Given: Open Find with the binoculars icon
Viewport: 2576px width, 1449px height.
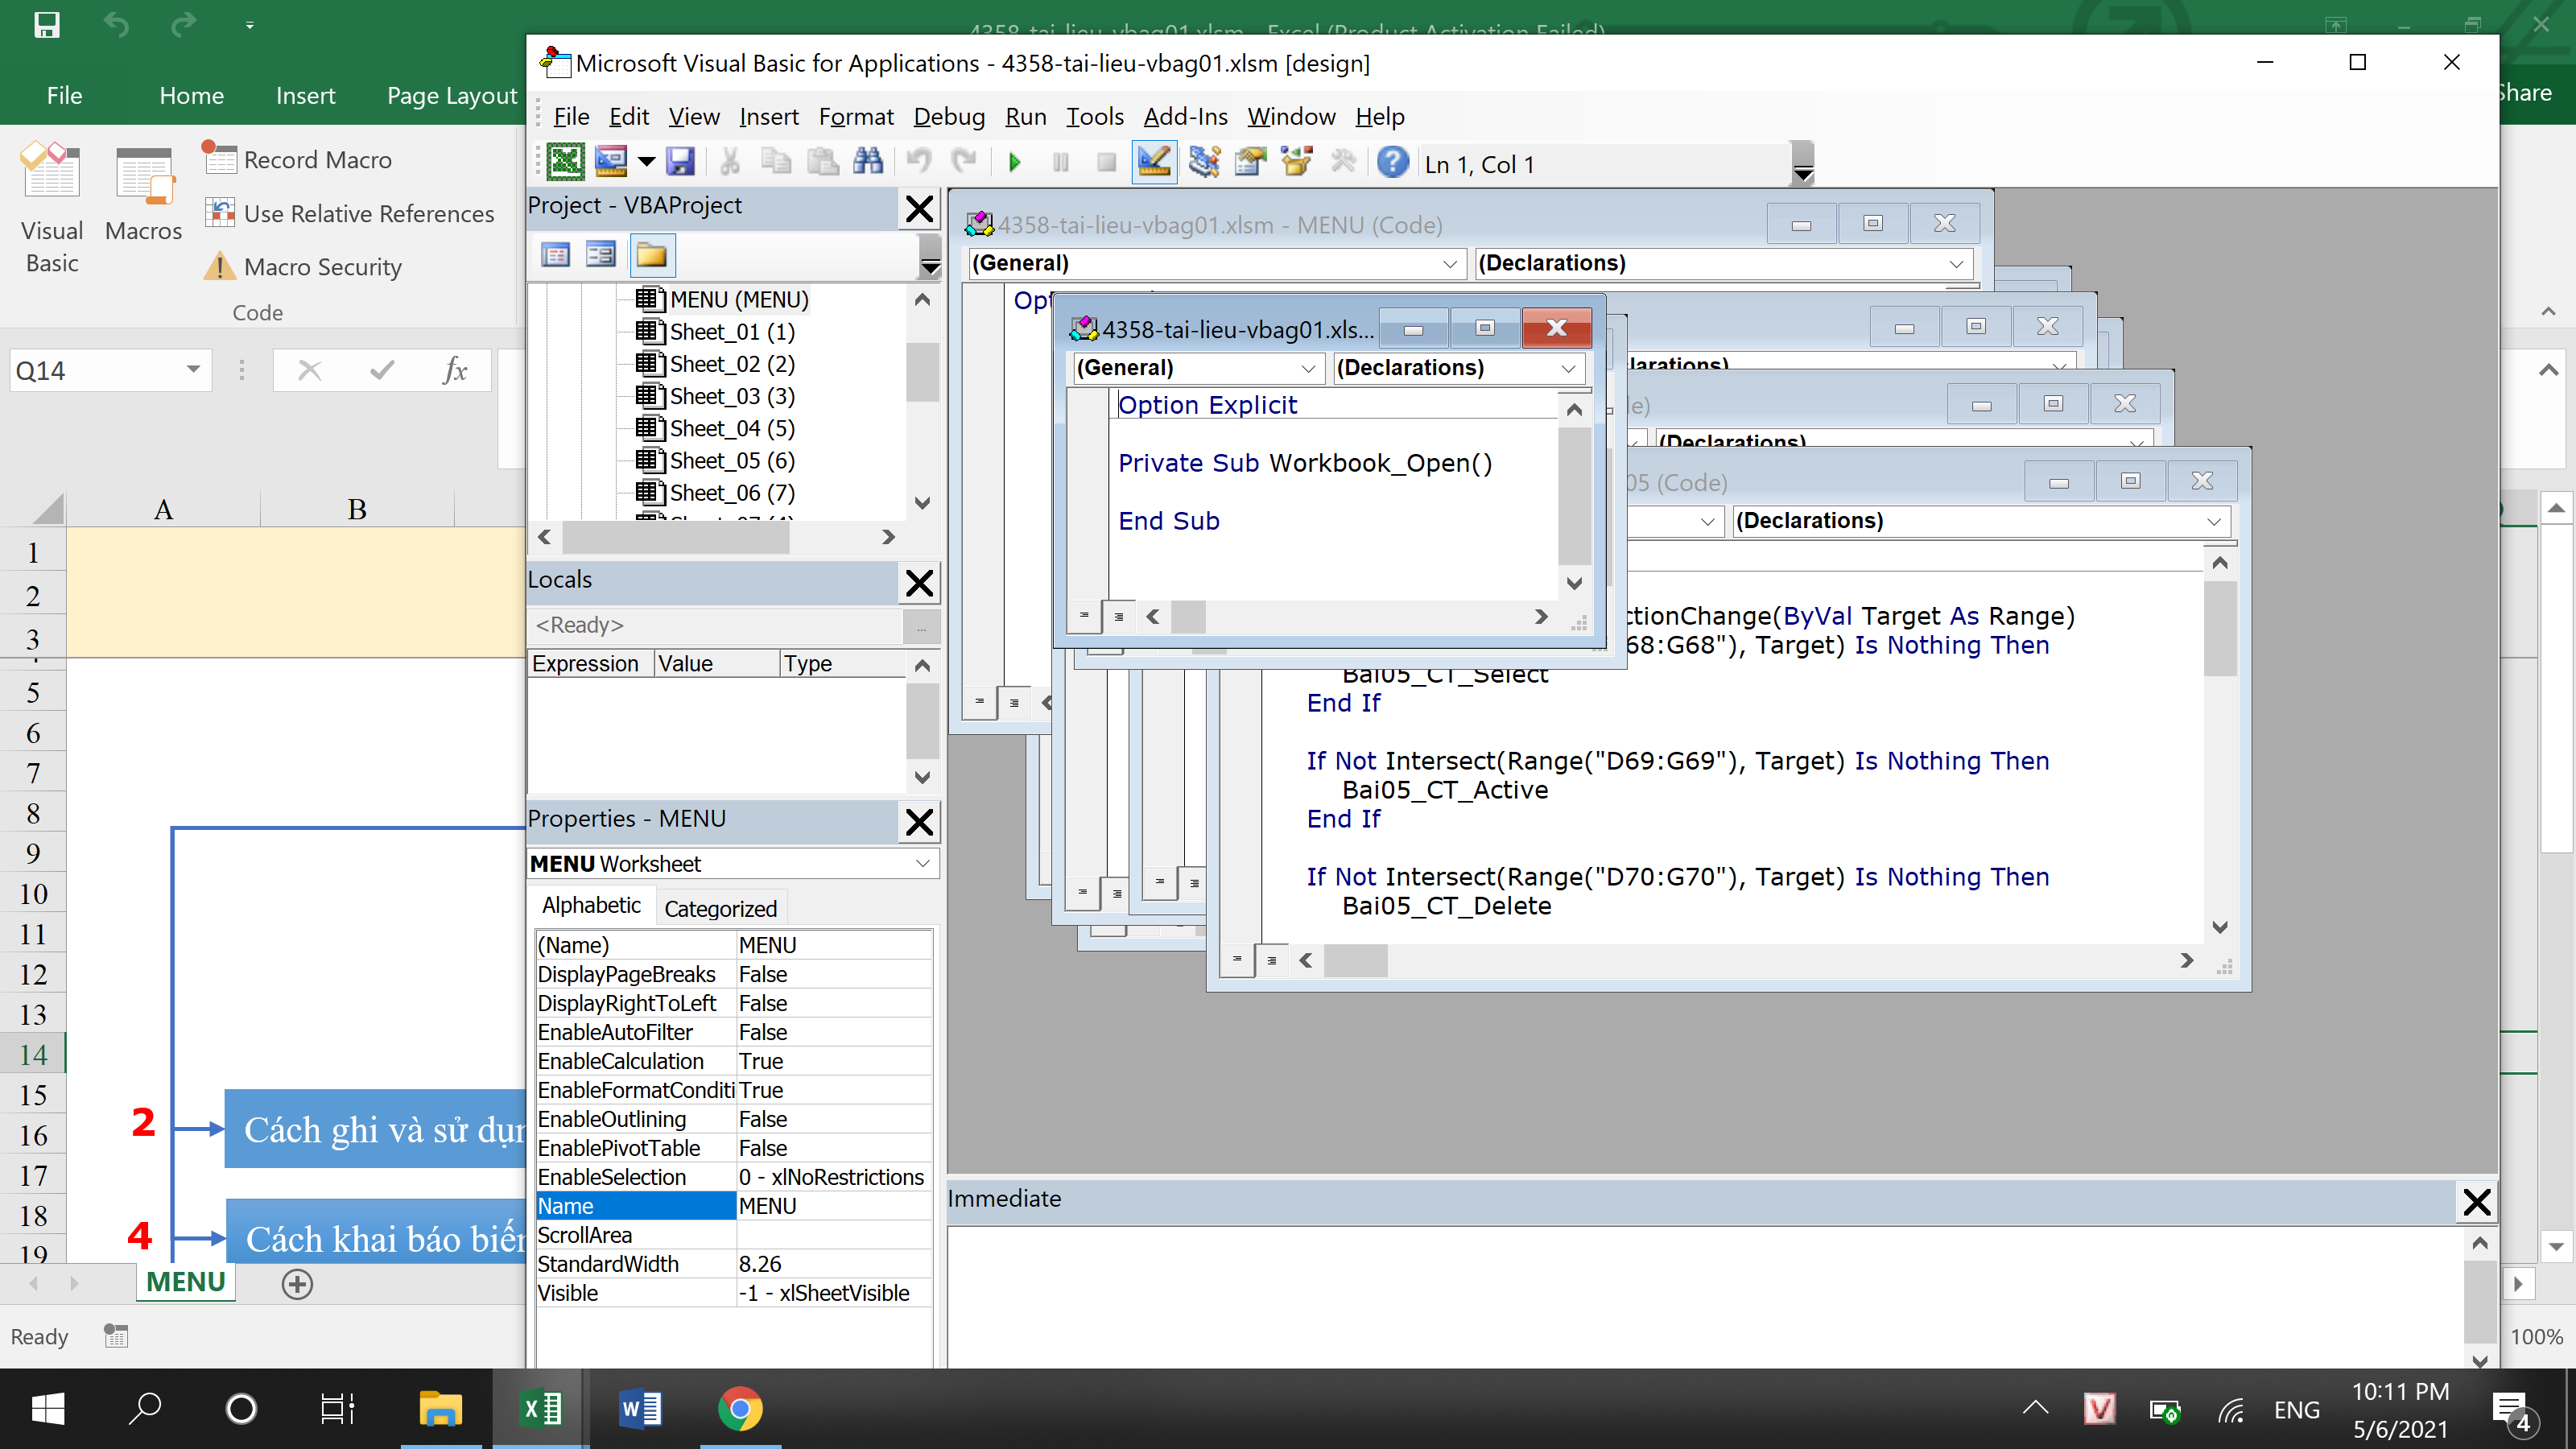Looking at the screenshot, I should (x=868, y=162).
